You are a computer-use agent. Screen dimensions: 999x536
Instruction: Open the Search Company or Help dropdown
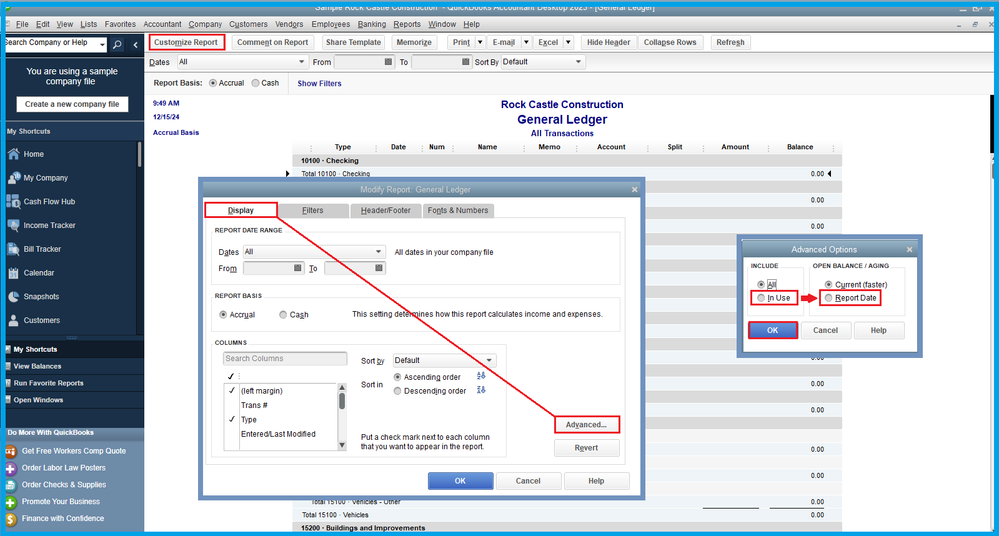[102, 45]
